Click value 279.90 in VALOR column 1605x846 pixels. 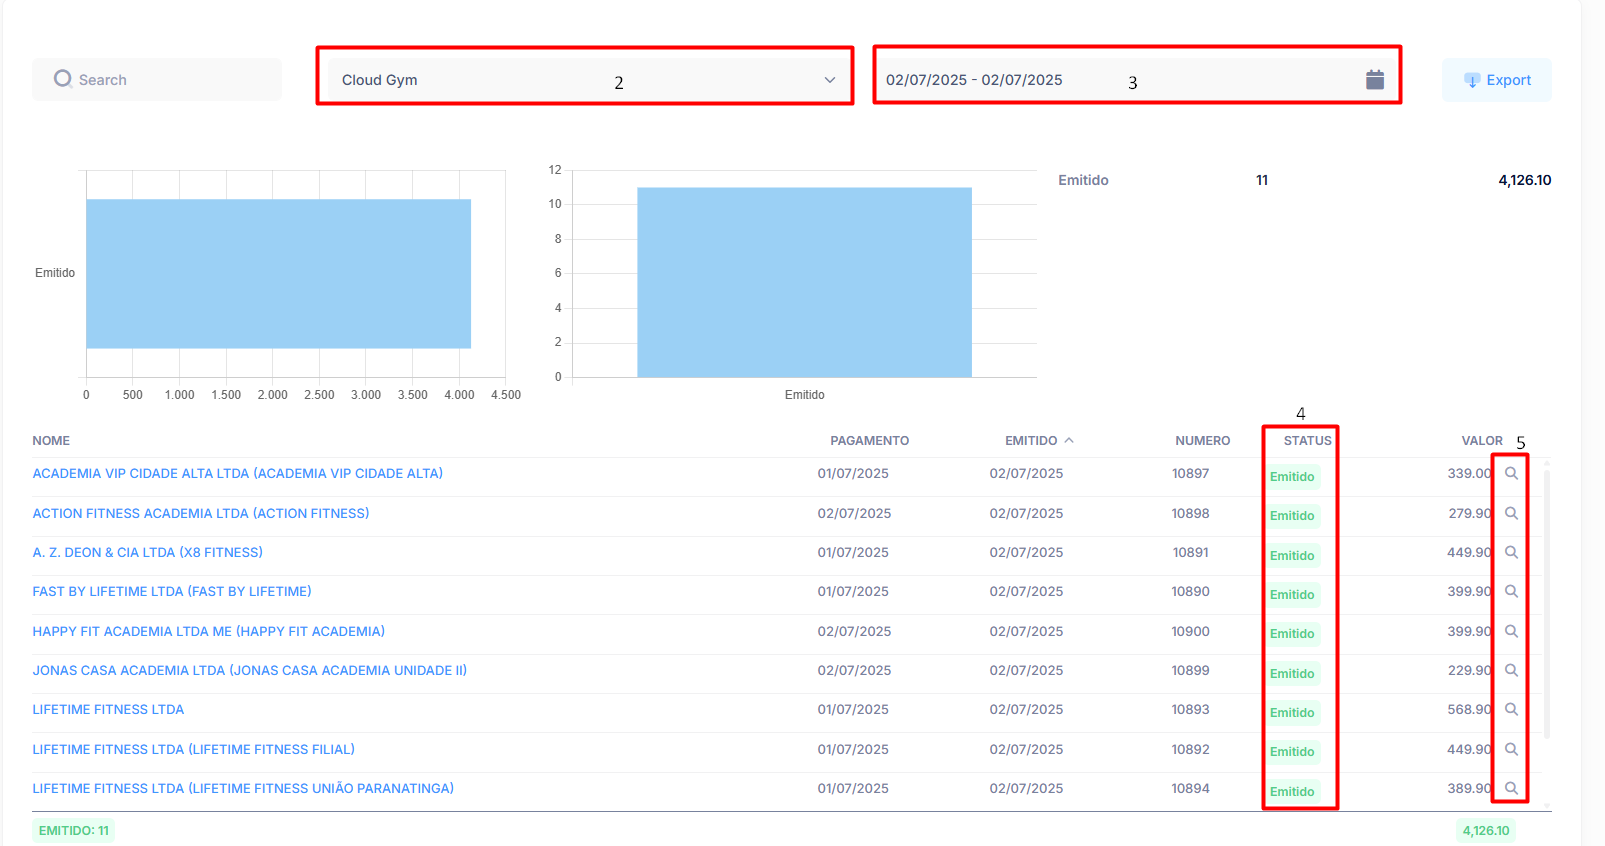click(1469, 513)
